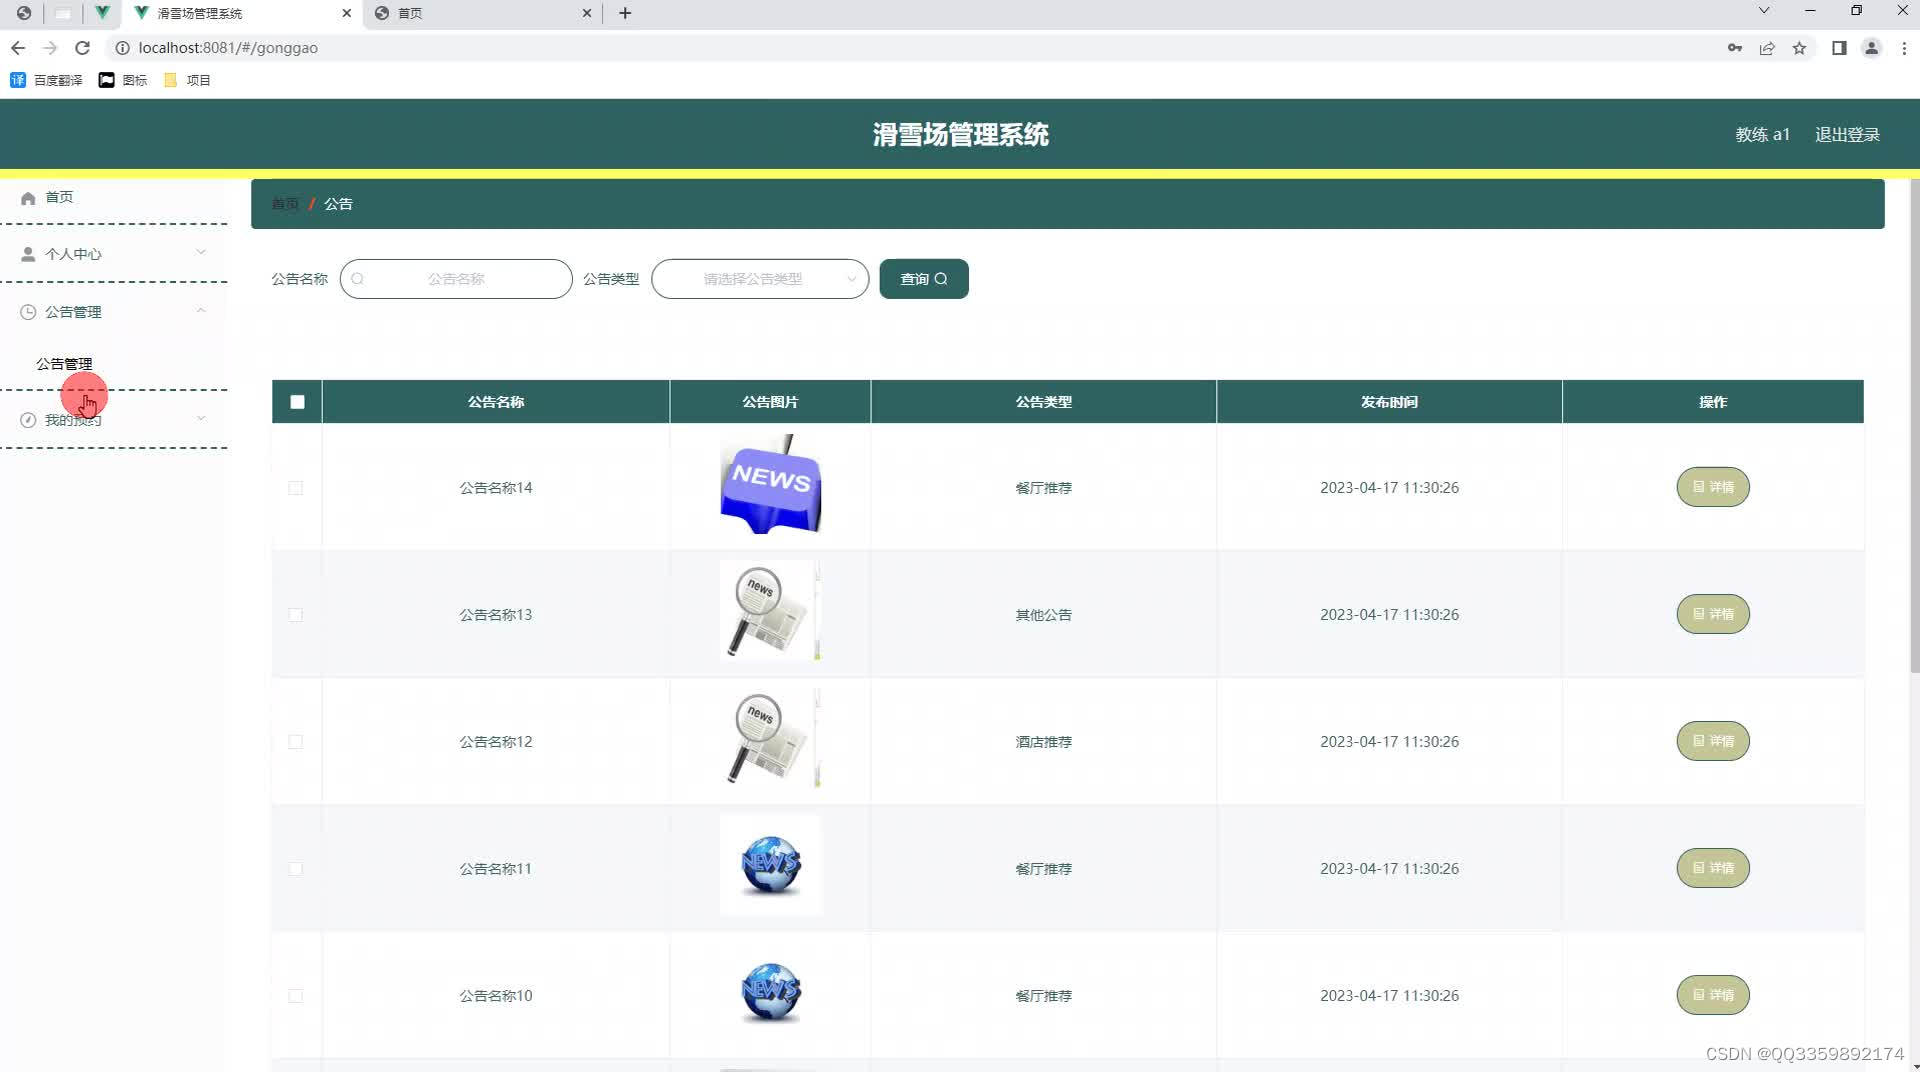Viewport: 1920px width, 1072px height.
Task: Open 详情 for 公告名称13
Action: click(x=1713, y=614)
